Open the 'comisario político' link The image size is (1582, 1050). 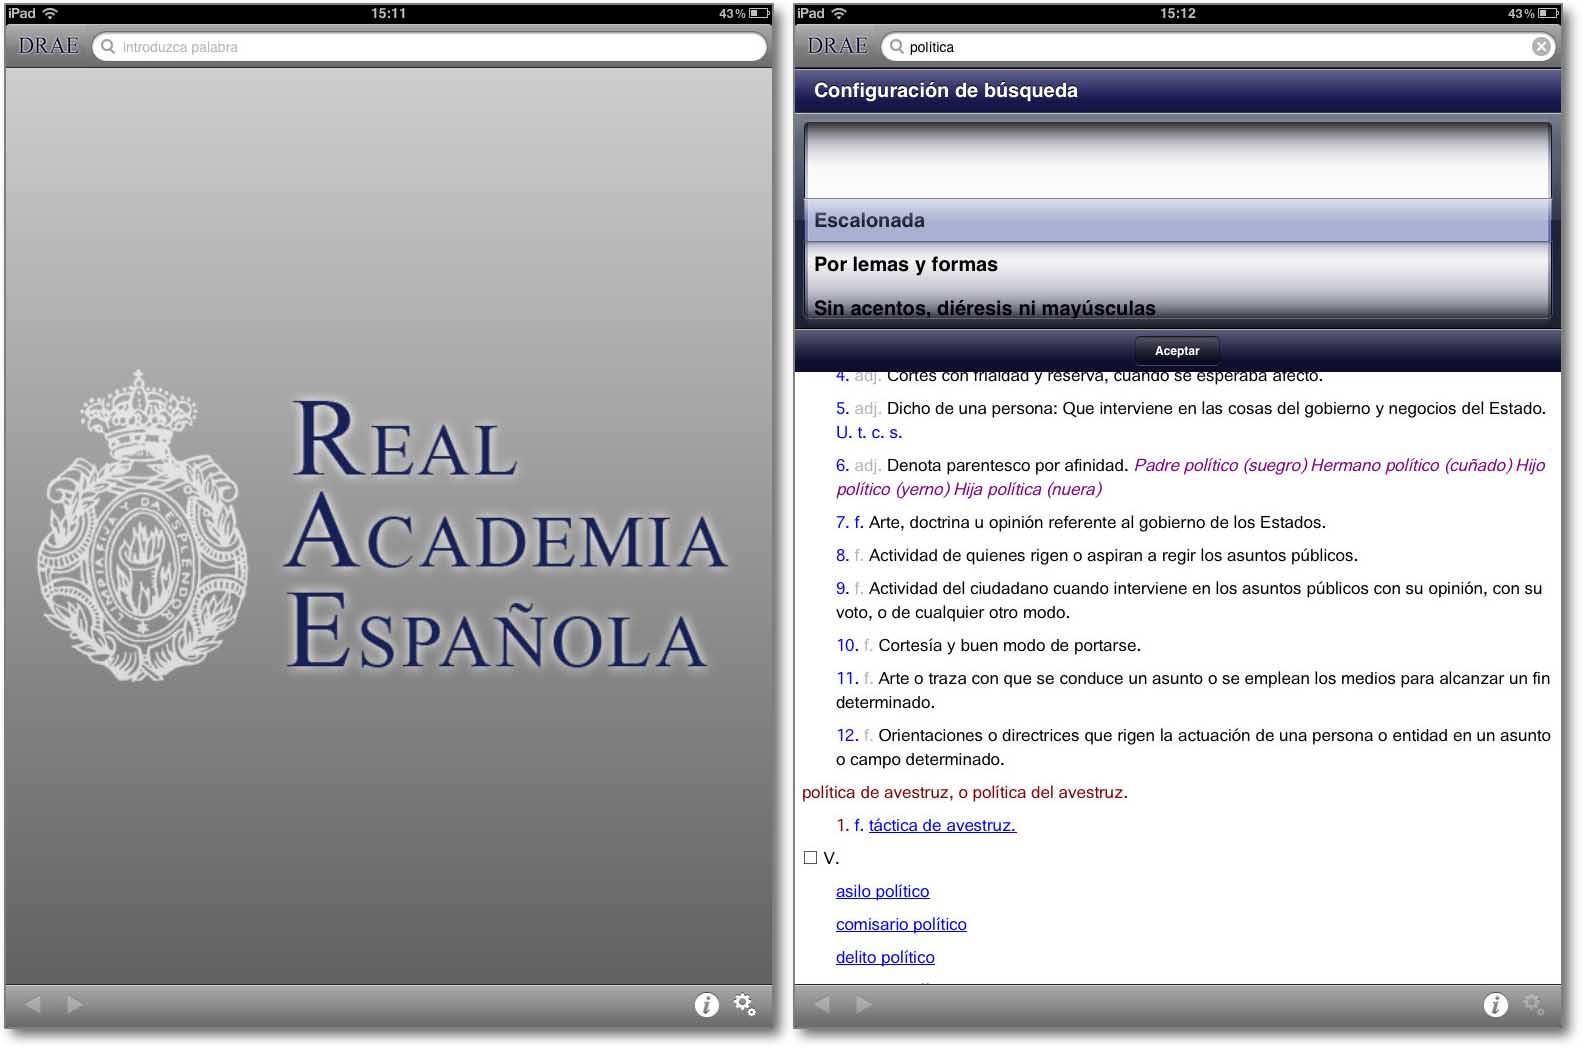[901, 924]
